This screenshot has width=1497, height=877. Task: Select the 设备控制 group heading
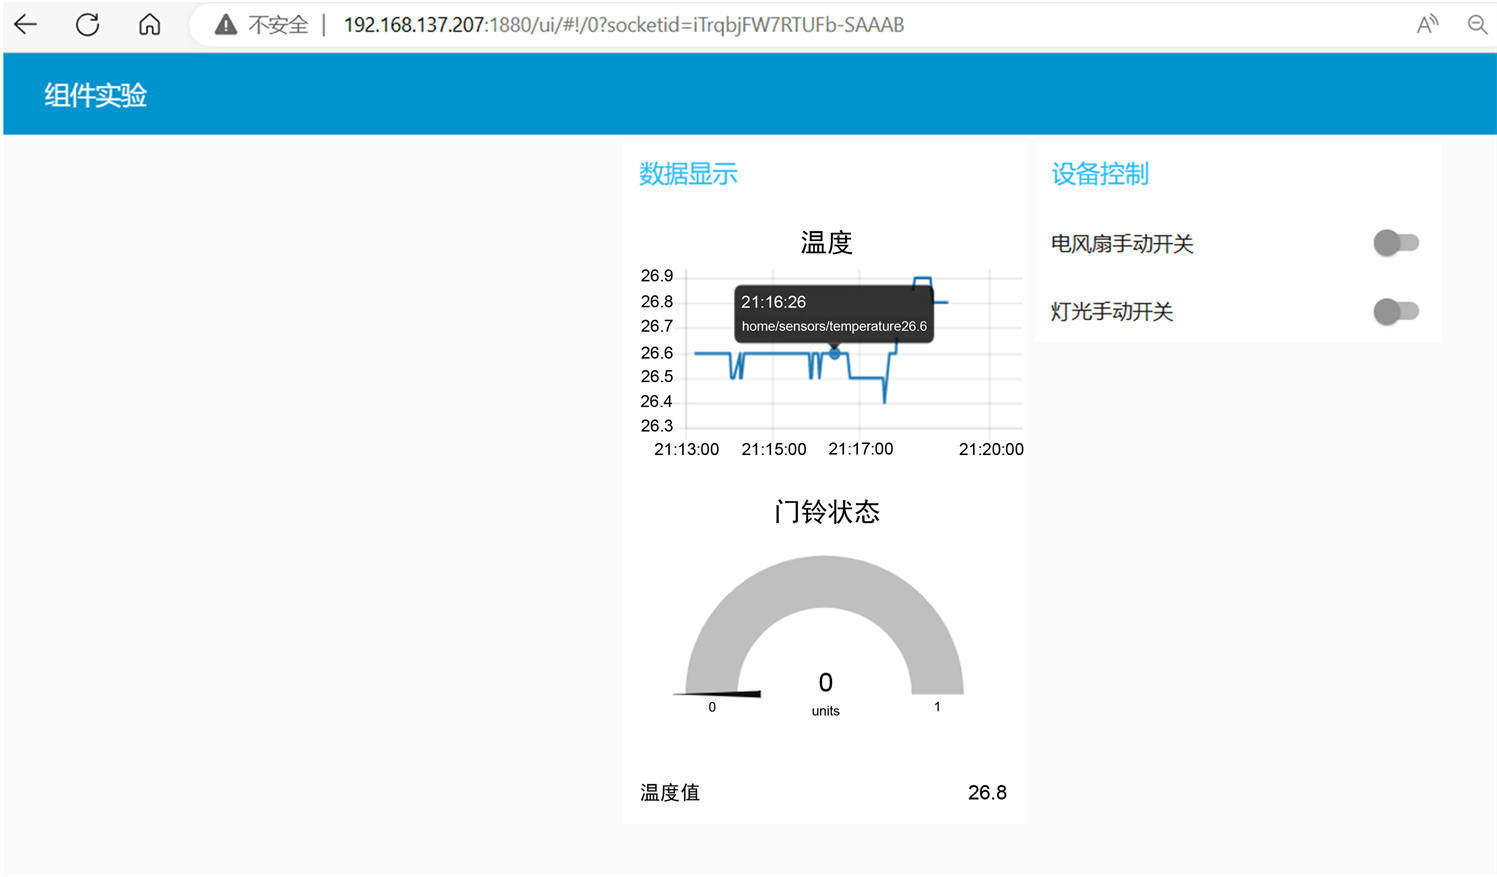(x=1099, y=174)
